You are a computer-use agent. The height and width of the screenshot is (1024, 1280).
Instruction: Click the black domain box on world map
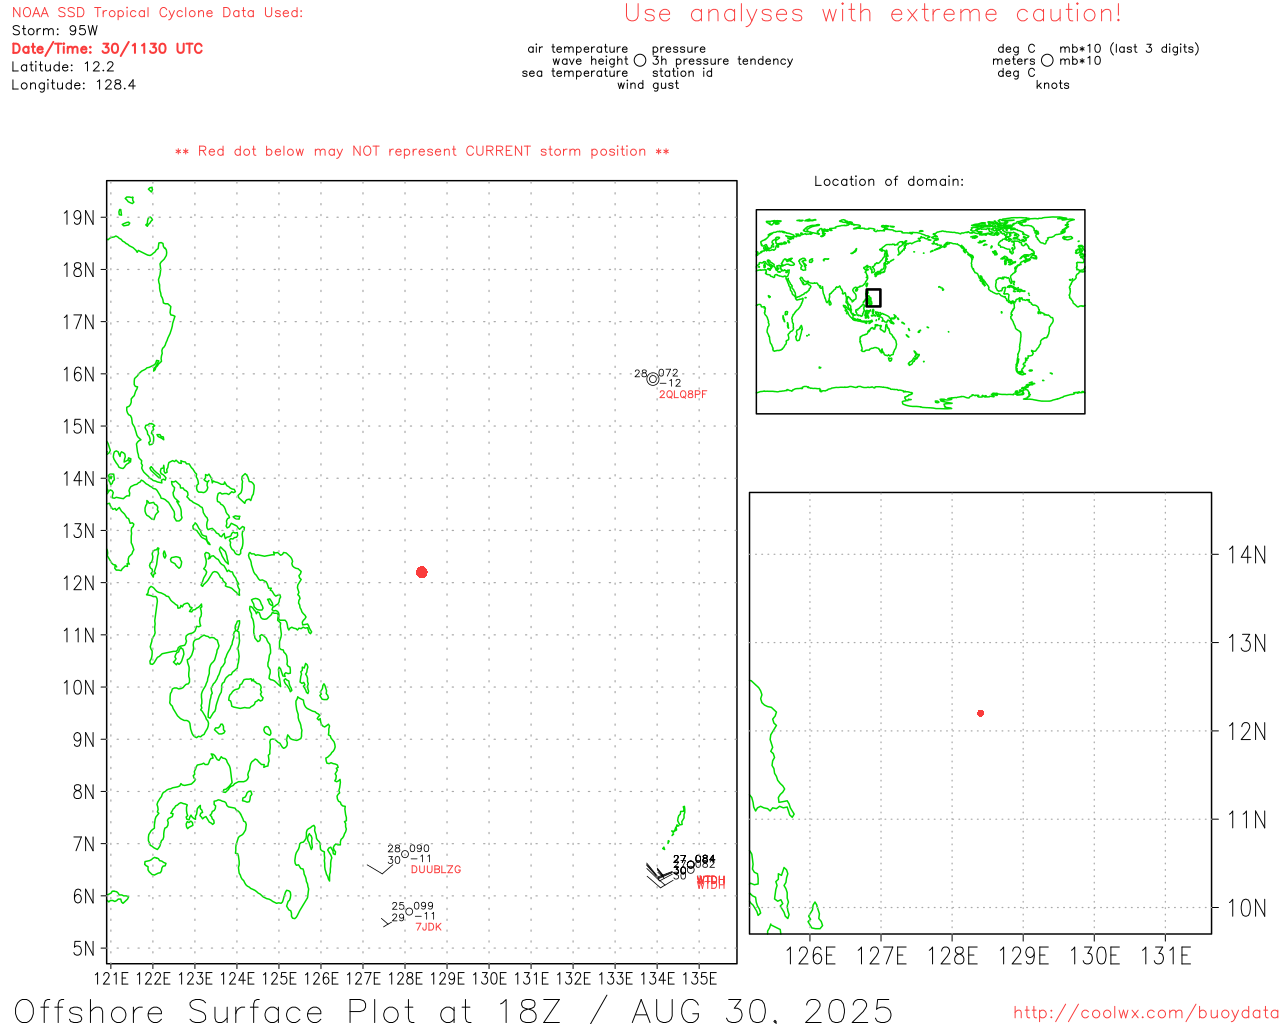click(873, 298)
